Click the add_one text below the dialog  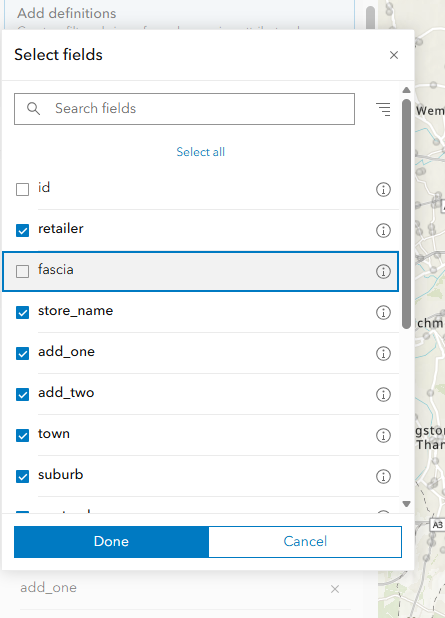pyautogui.click(x=48, y=588)
